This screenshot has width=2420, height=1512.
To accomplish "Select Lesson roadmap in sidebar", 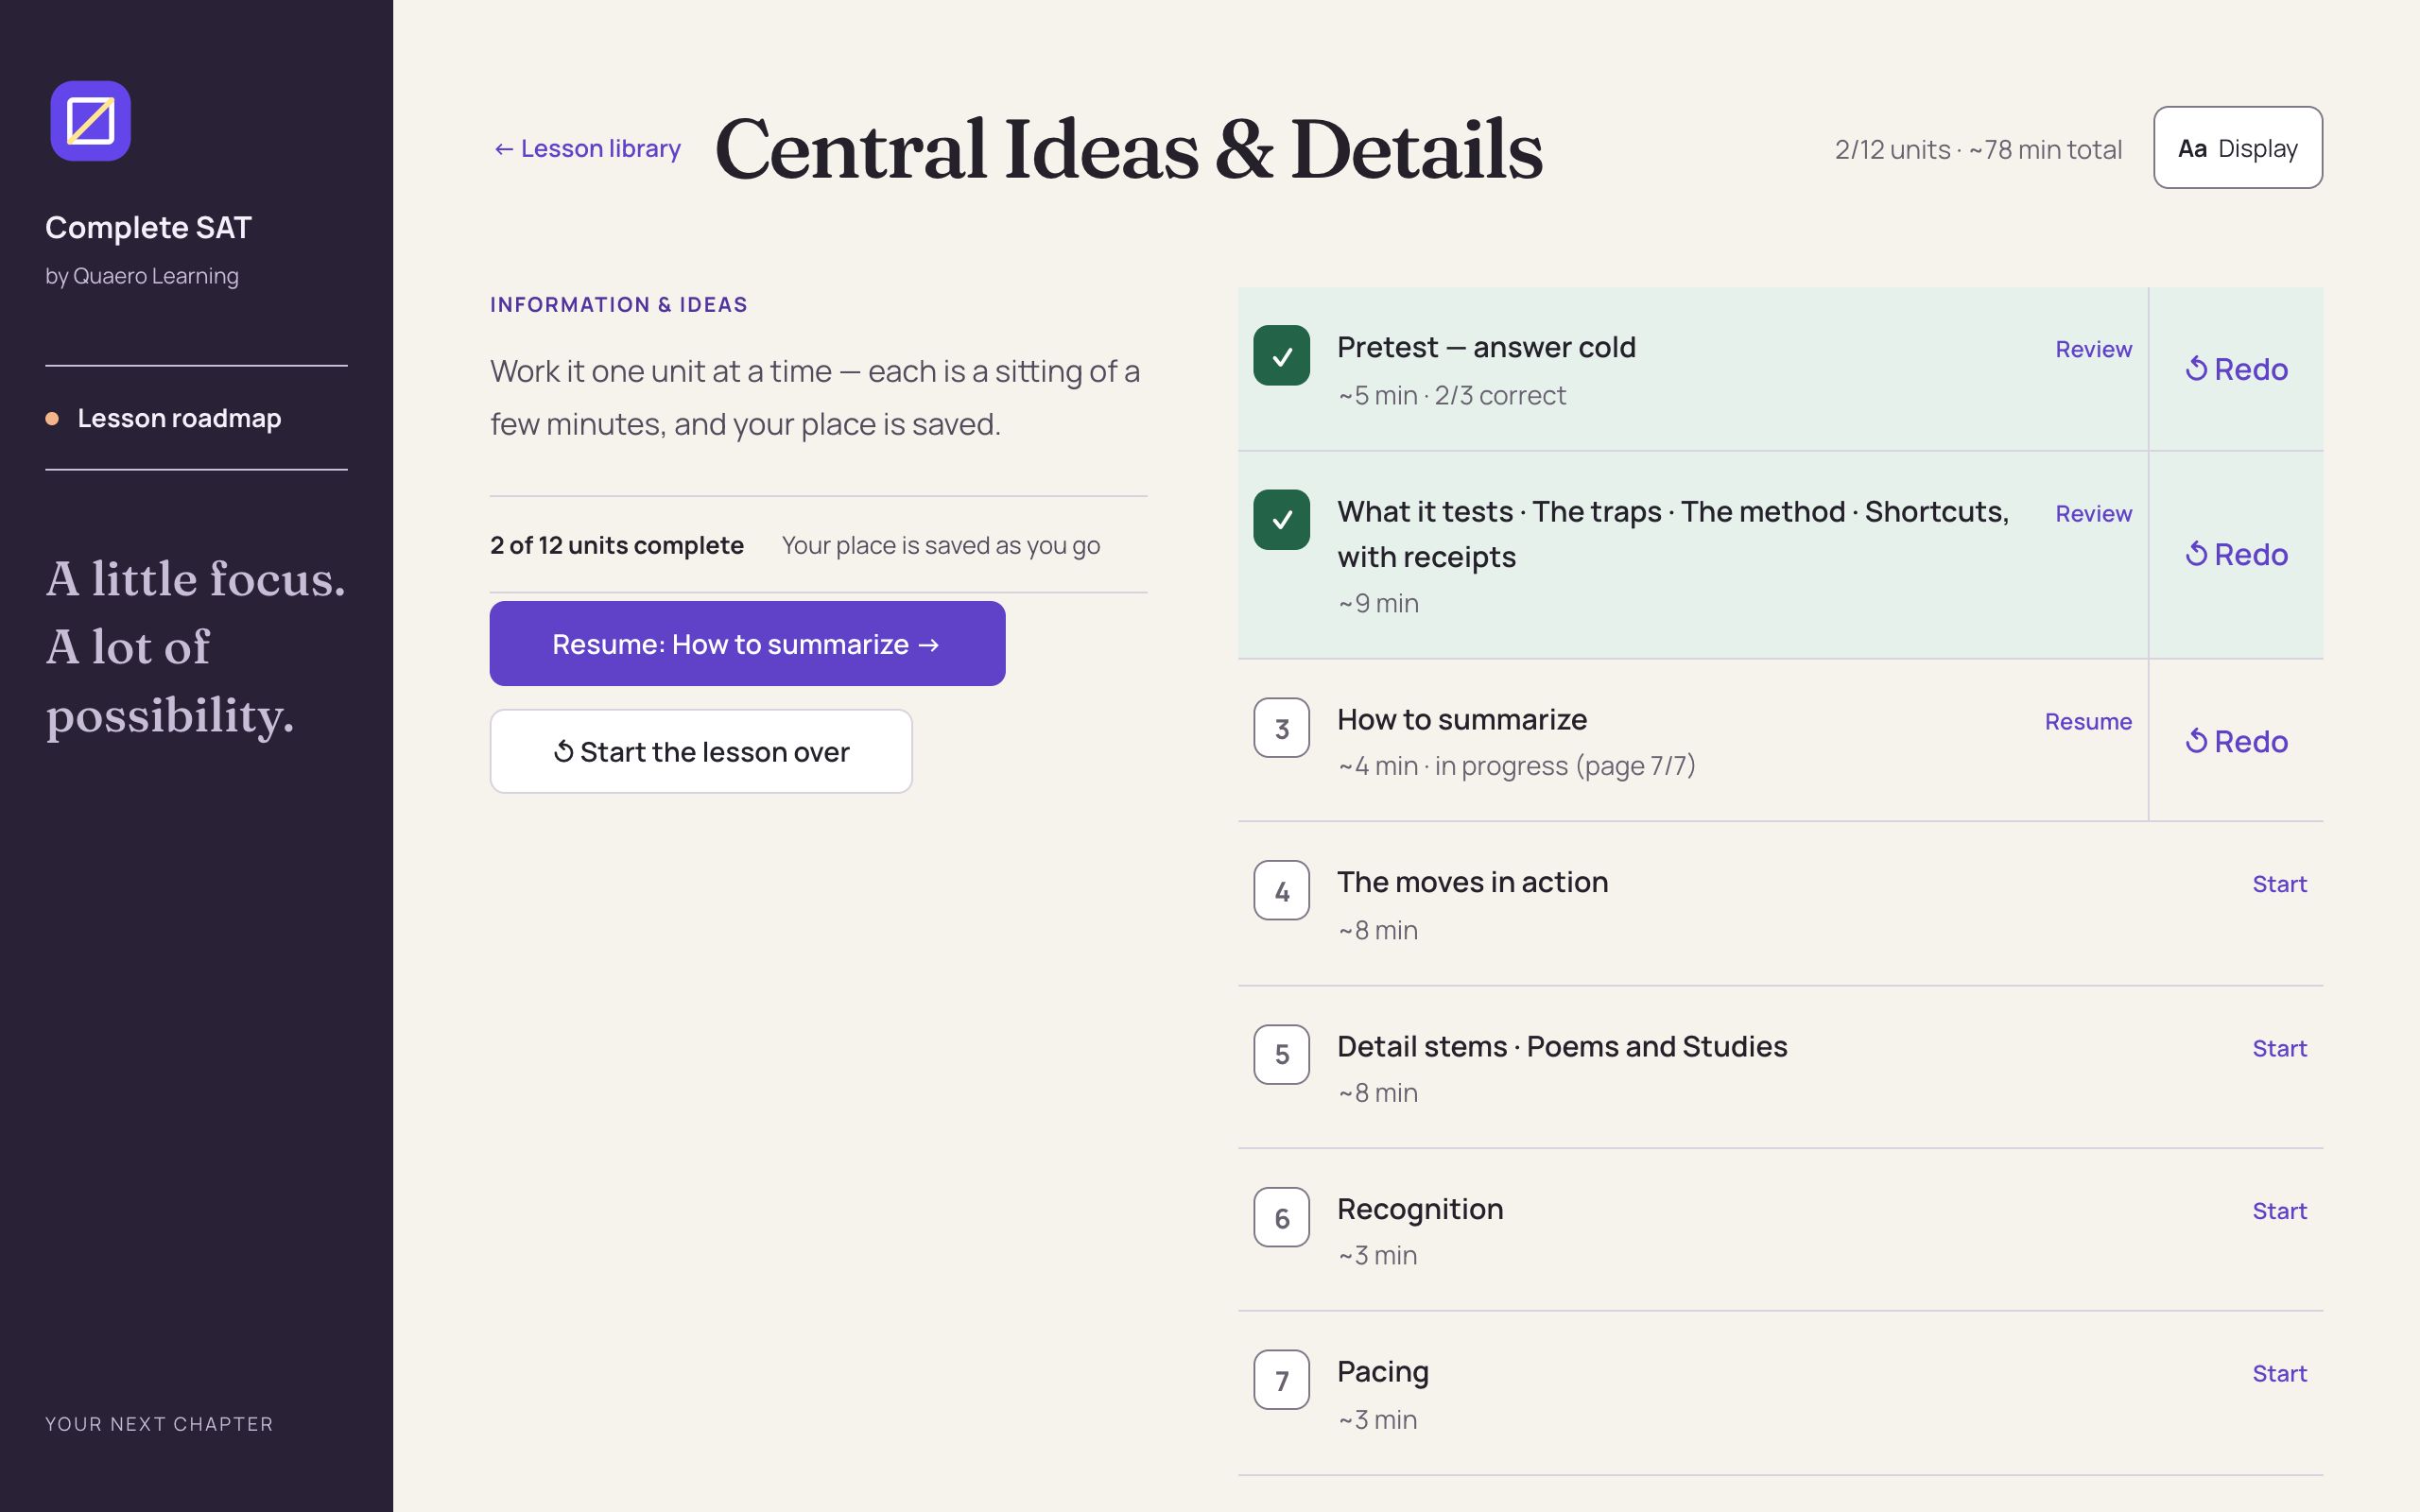I will tap(179, 418).
